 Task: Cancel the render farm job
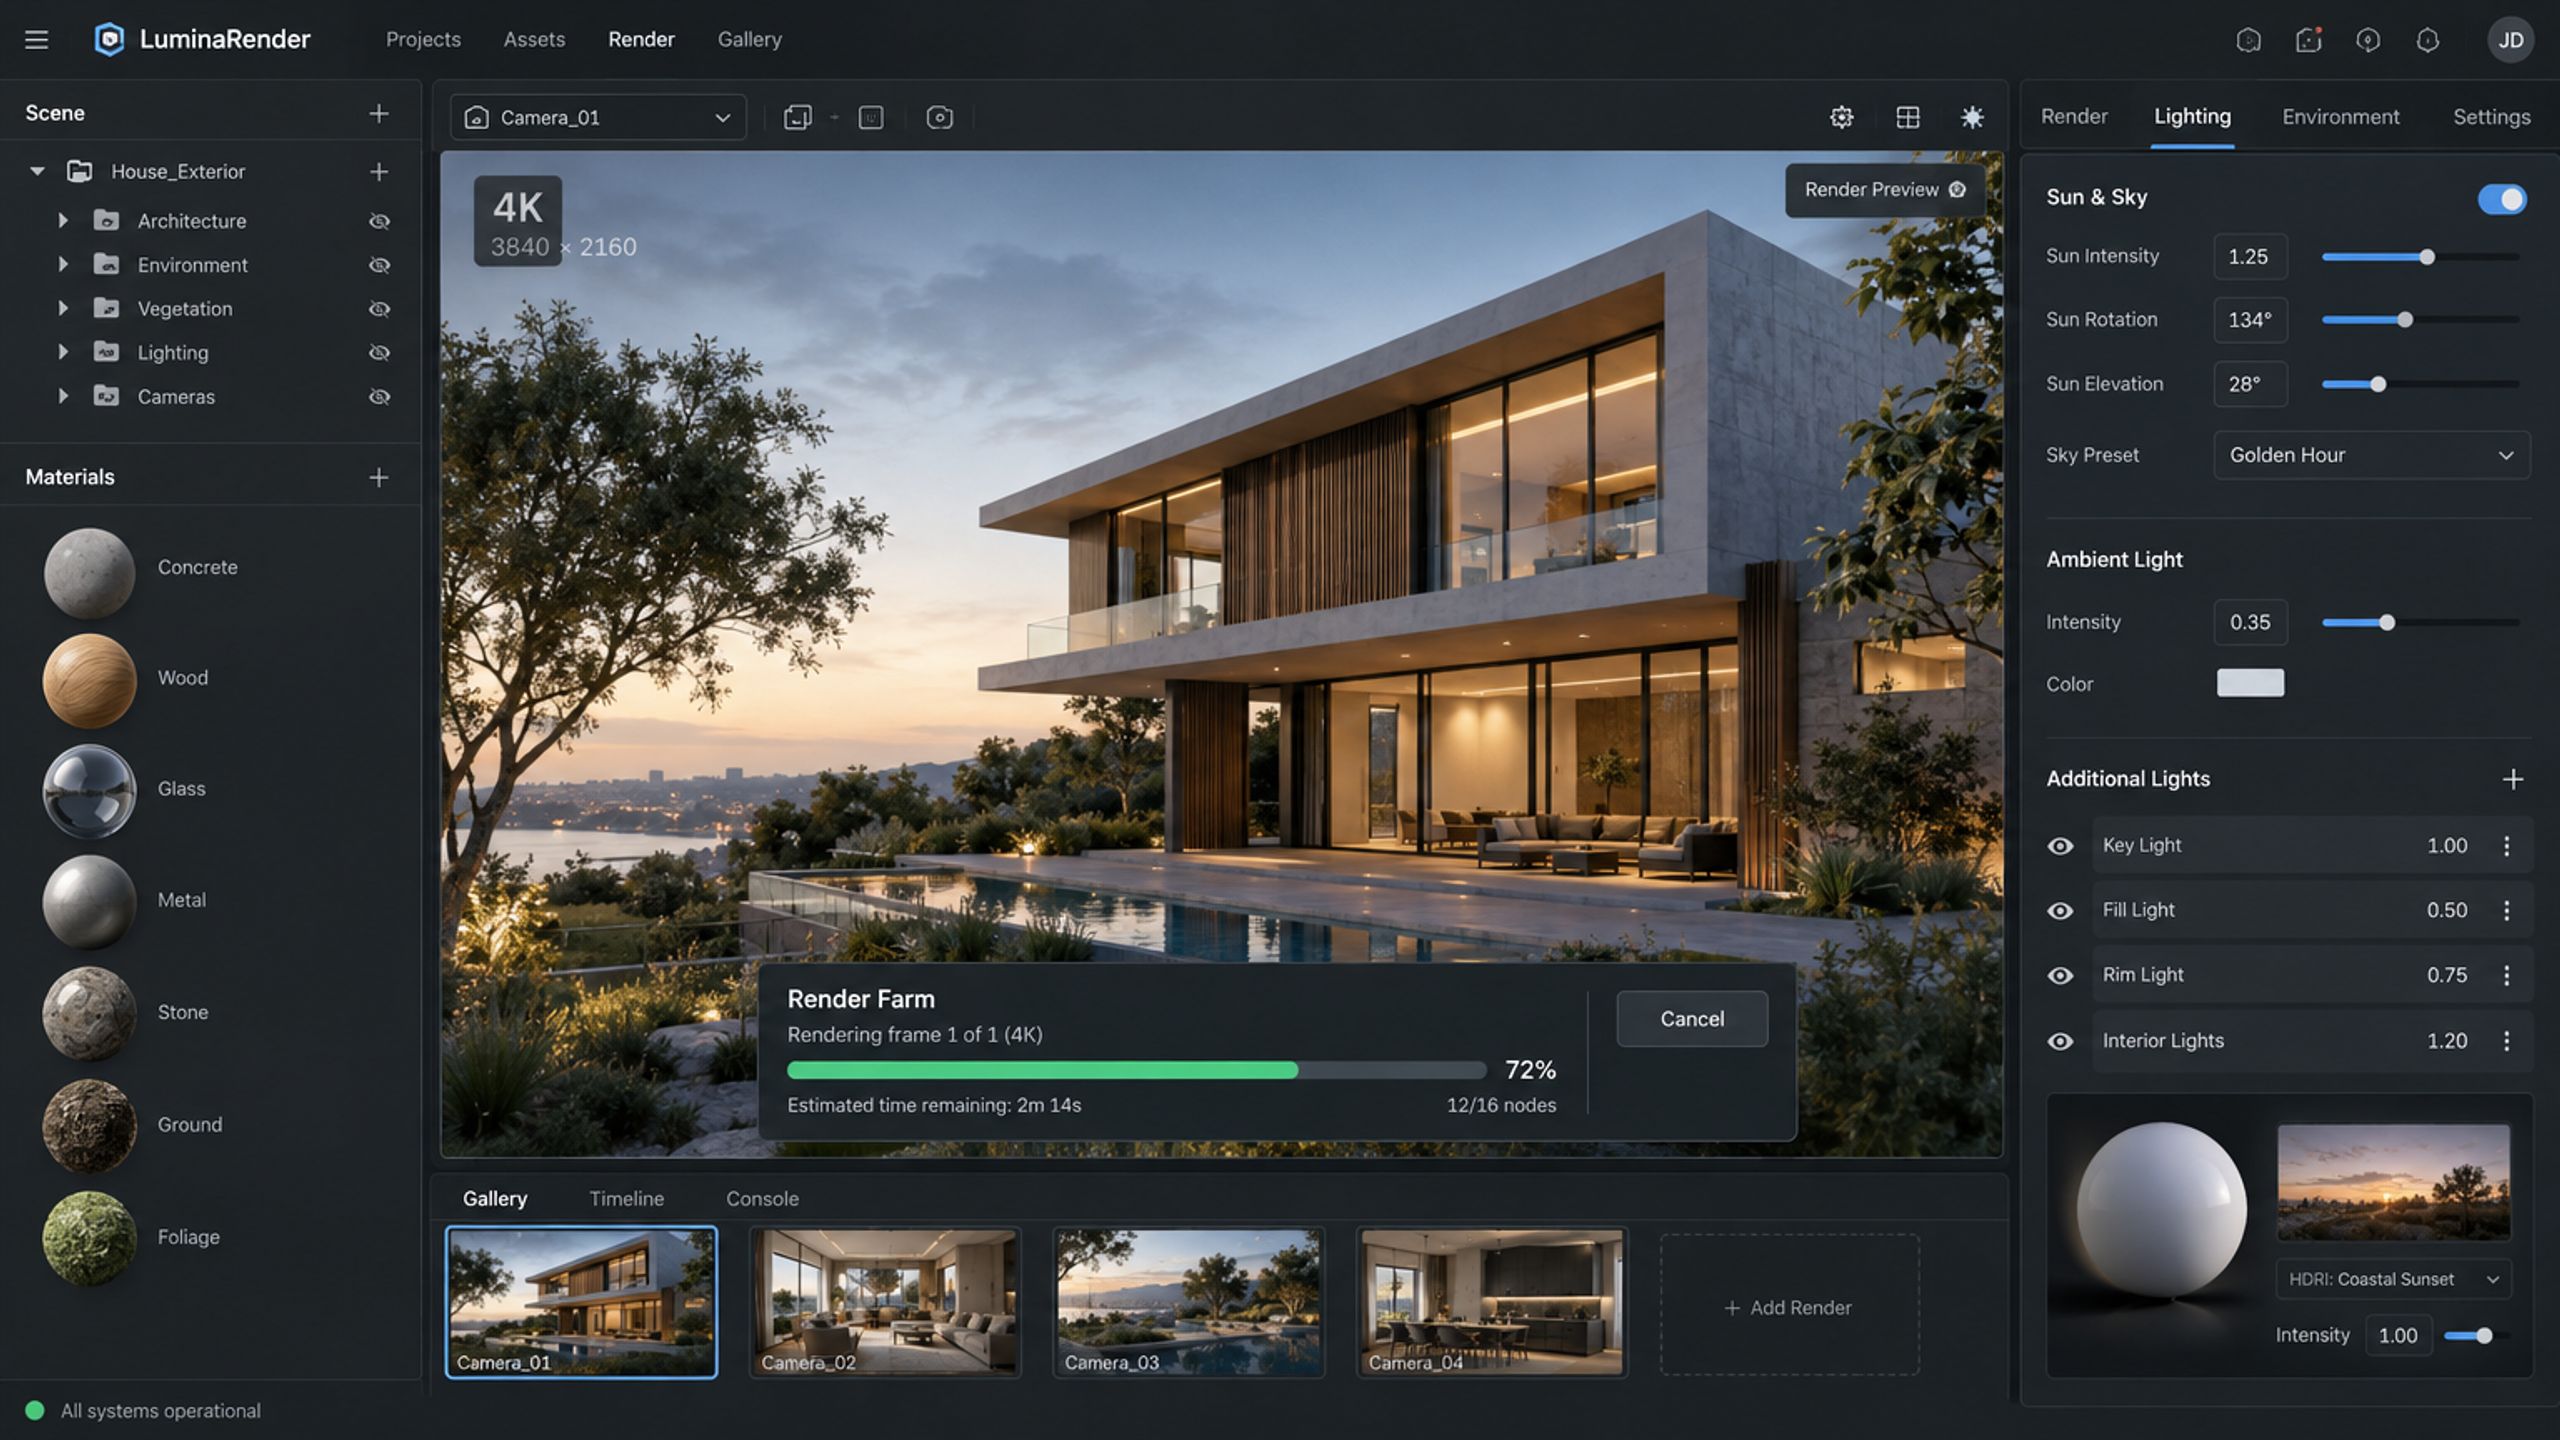coord(1692,1019)
